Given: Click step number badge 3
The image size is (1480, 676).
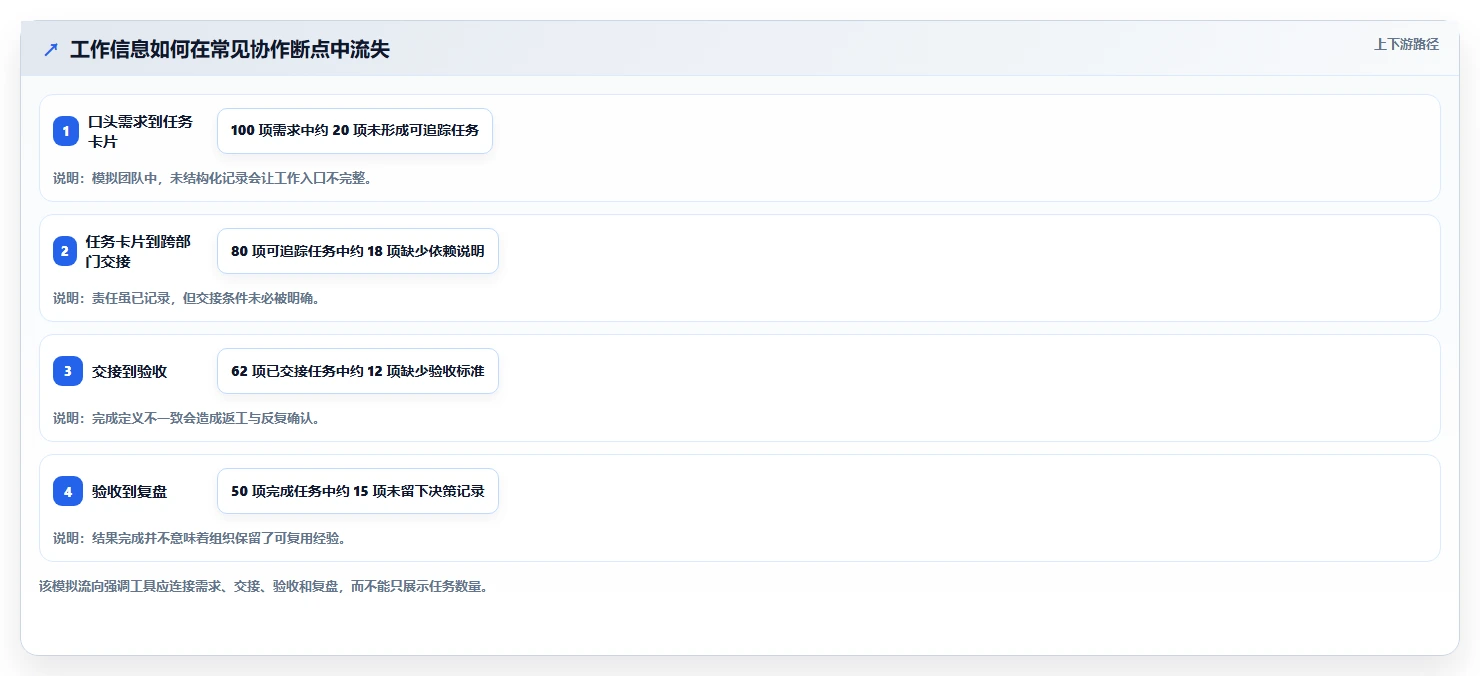Looking at the screenshot, I should pos(66,371).
